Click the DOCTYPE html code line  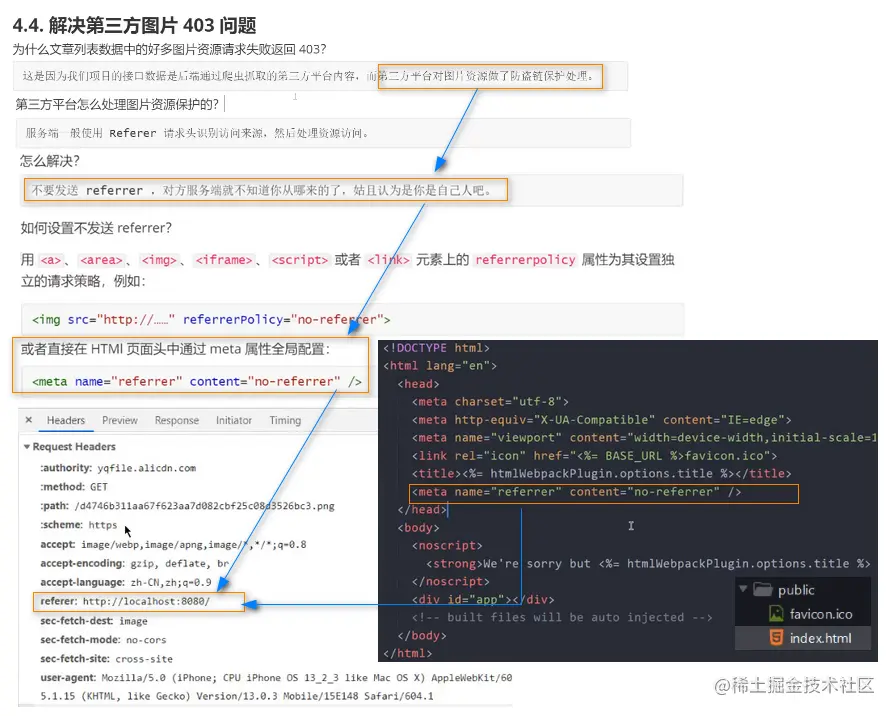pyautogui.click(x=436, y=348)
